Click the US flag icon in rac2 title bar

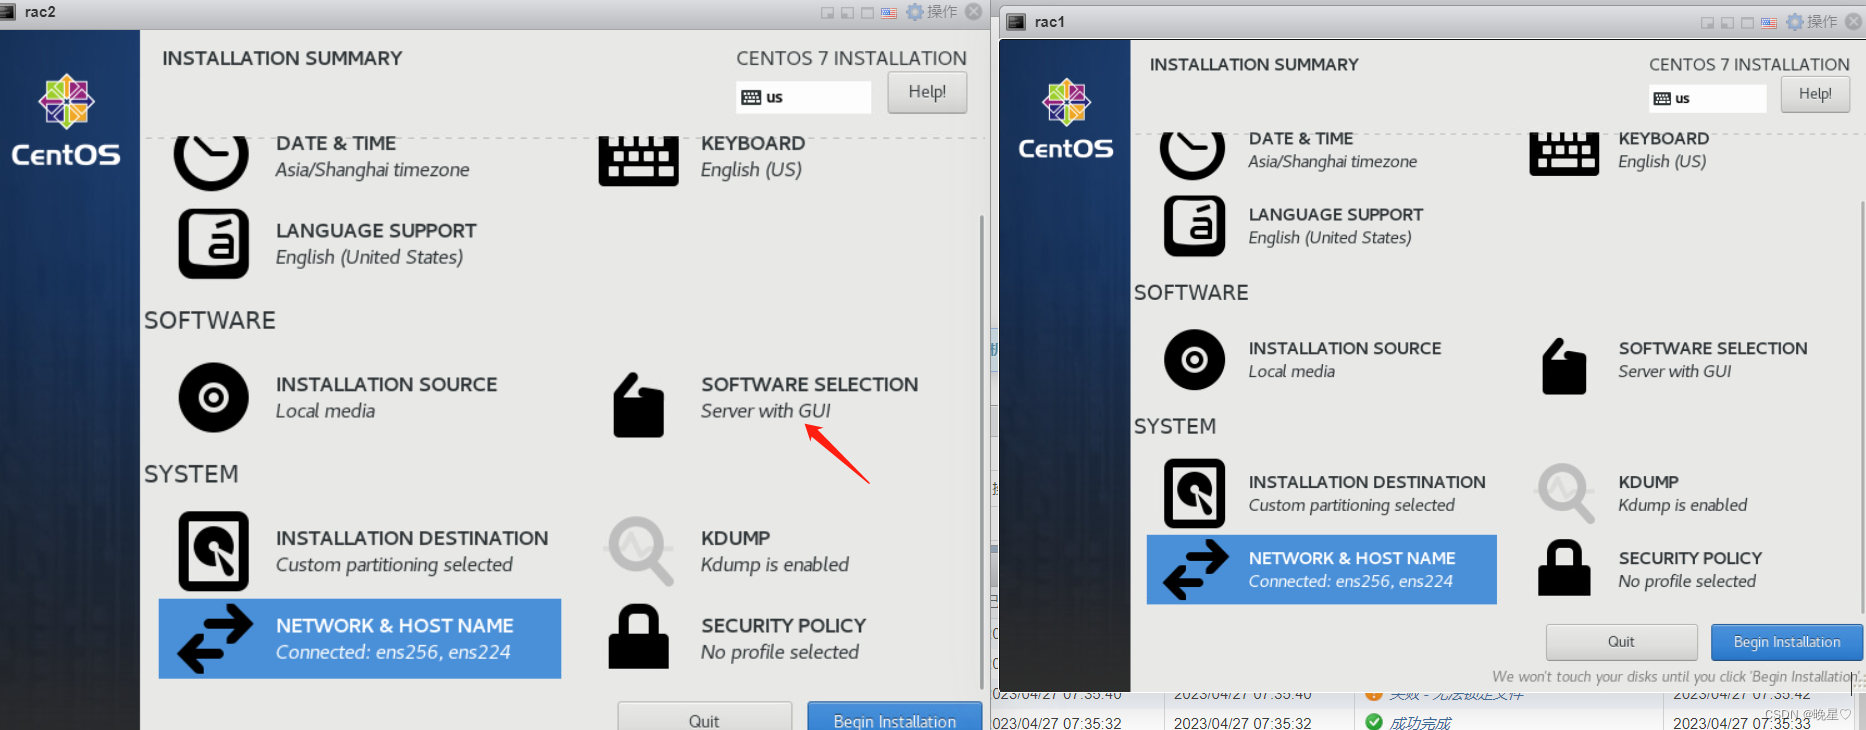tap(888, 13)
